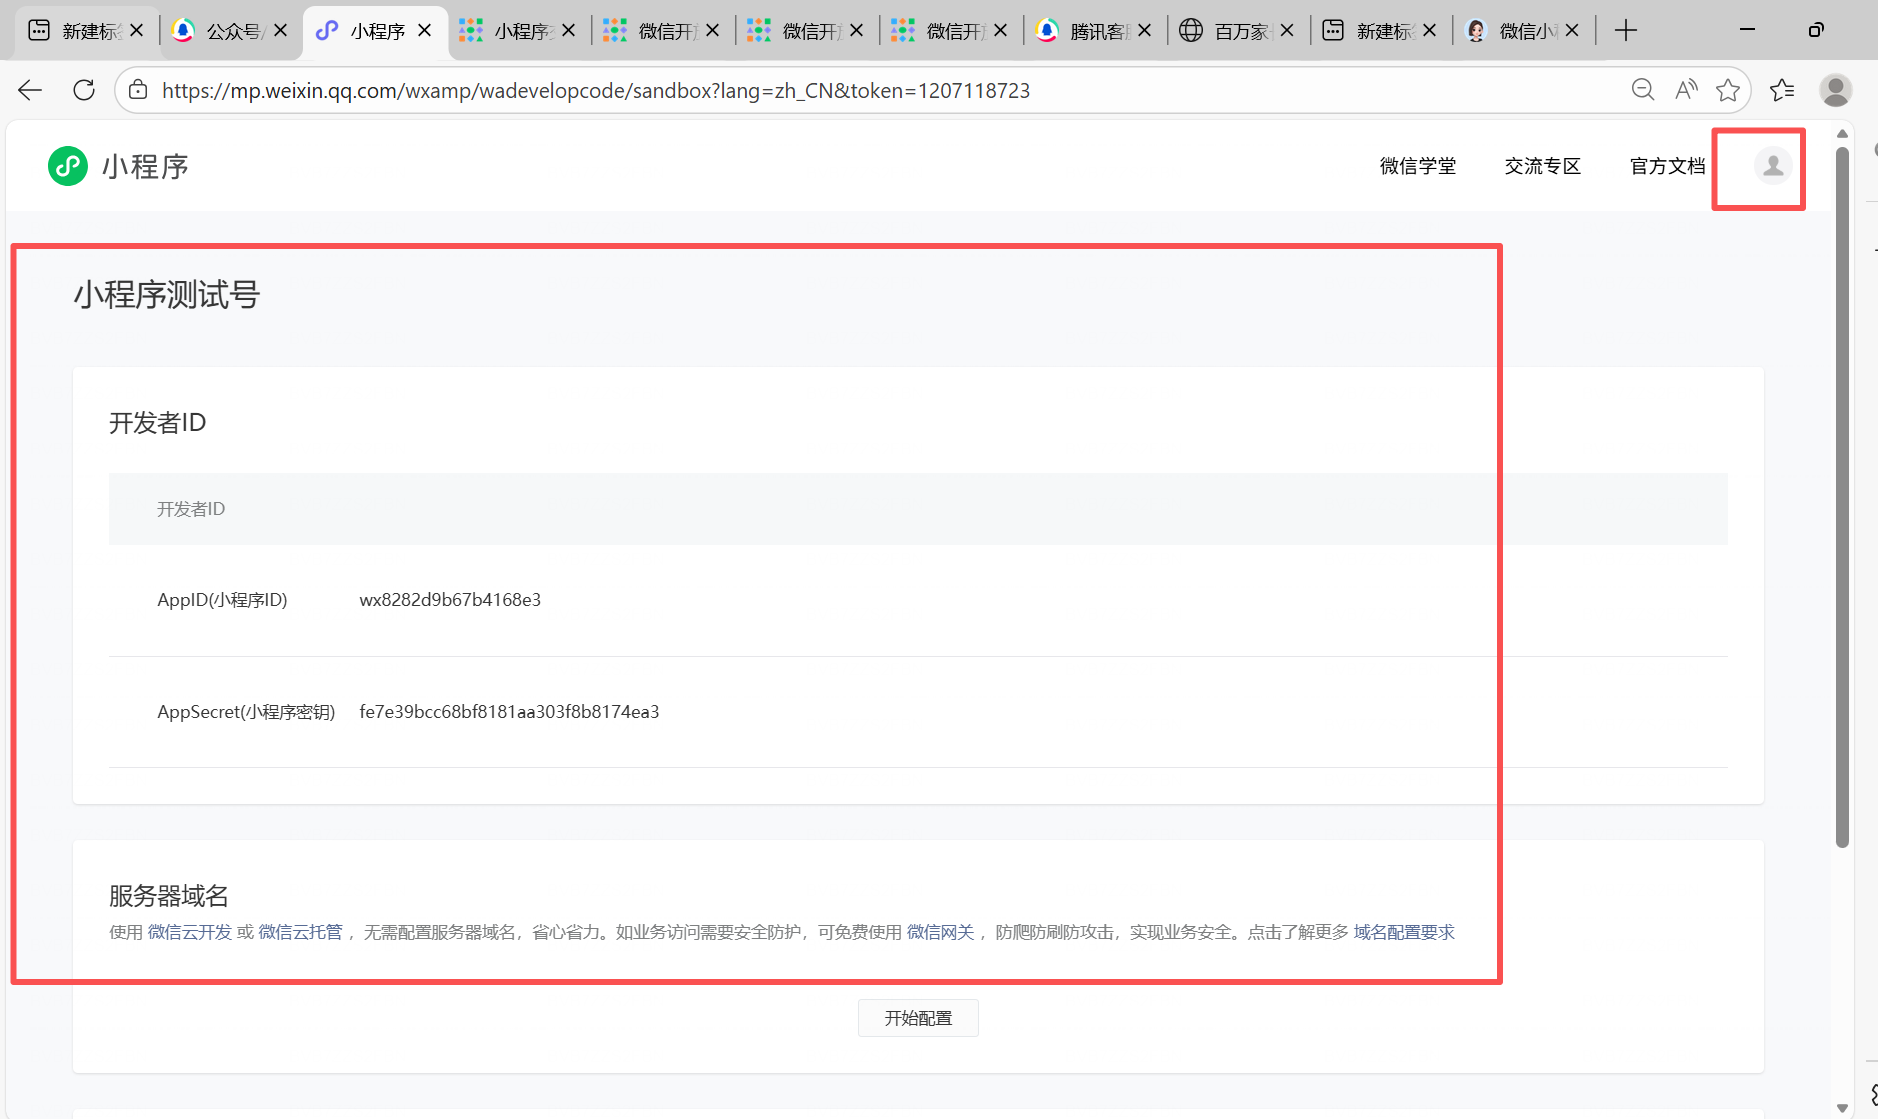Image resolution: width=1878 pixels, height=1119 pixels.
Task: Follow the 微信网关 link
Action: click(x=940, y=932)
